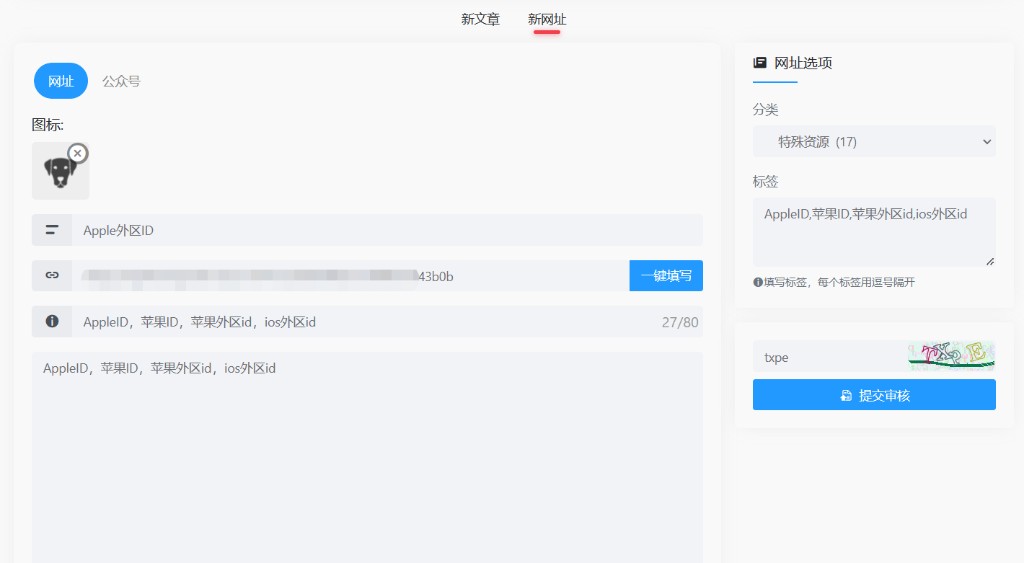Click the link chain icon
1024x563 pixels.
(52, 276)
